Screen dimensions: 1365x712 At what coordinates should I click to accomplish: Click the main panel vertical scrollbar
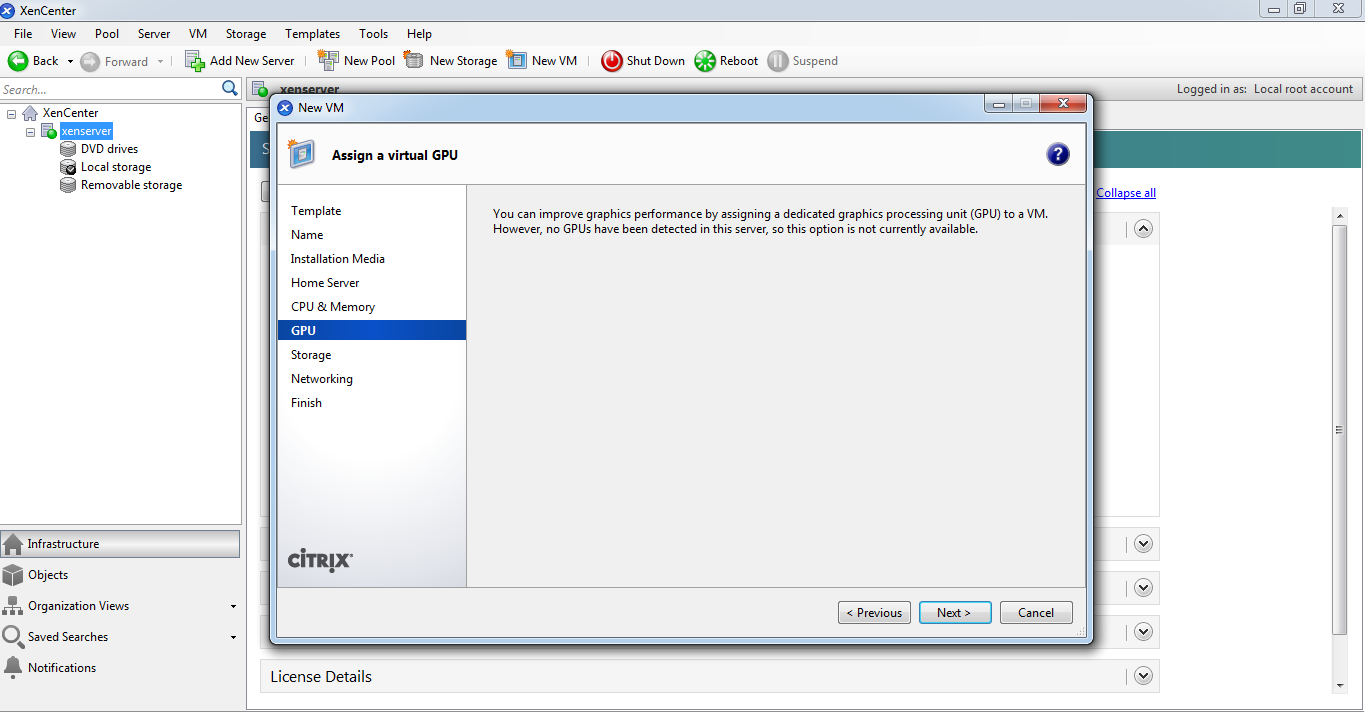click(1340, 430)
